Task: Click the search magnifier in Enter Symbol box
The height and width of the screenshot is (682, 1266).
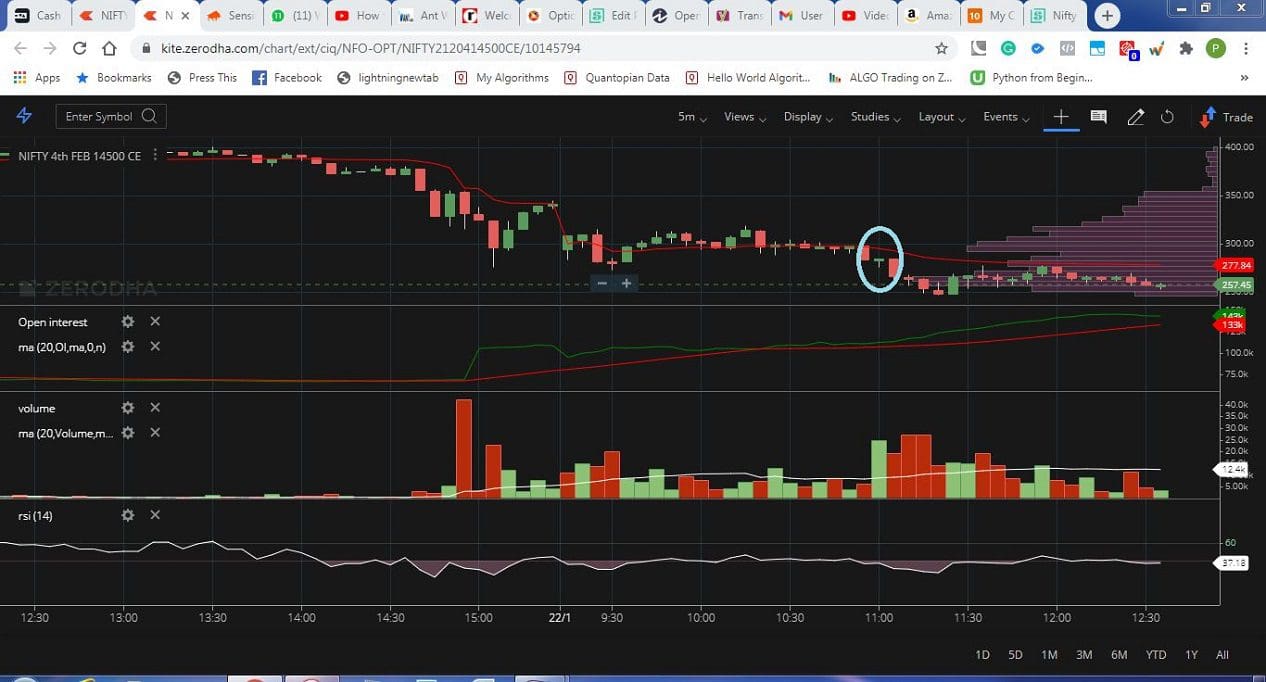Action: pos(149,116)
